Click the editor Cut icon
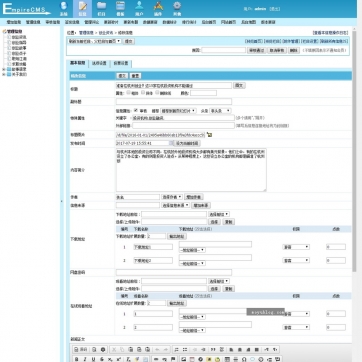Image resolution: width=362 pixels, height=362 pixels. coord(114,349)
